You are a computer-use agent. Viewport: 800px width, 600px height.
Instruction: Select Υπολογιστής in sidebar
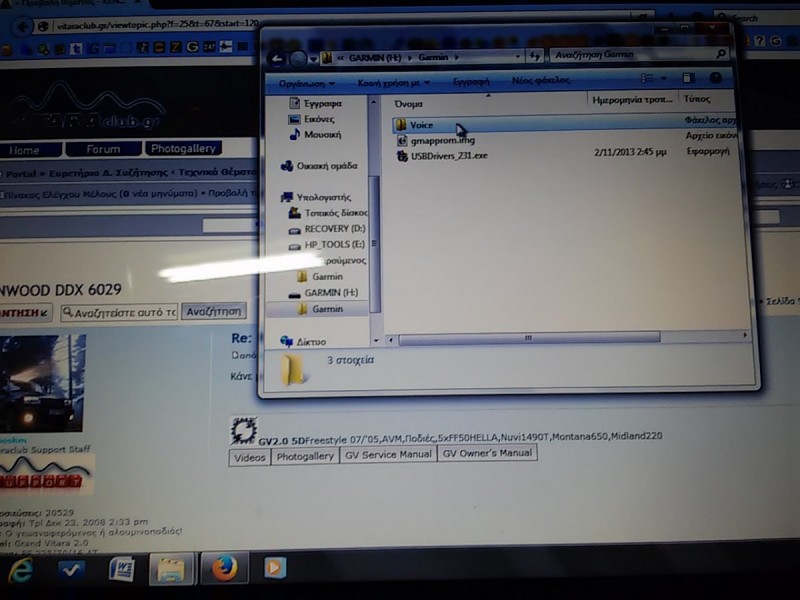pos(316,197)
